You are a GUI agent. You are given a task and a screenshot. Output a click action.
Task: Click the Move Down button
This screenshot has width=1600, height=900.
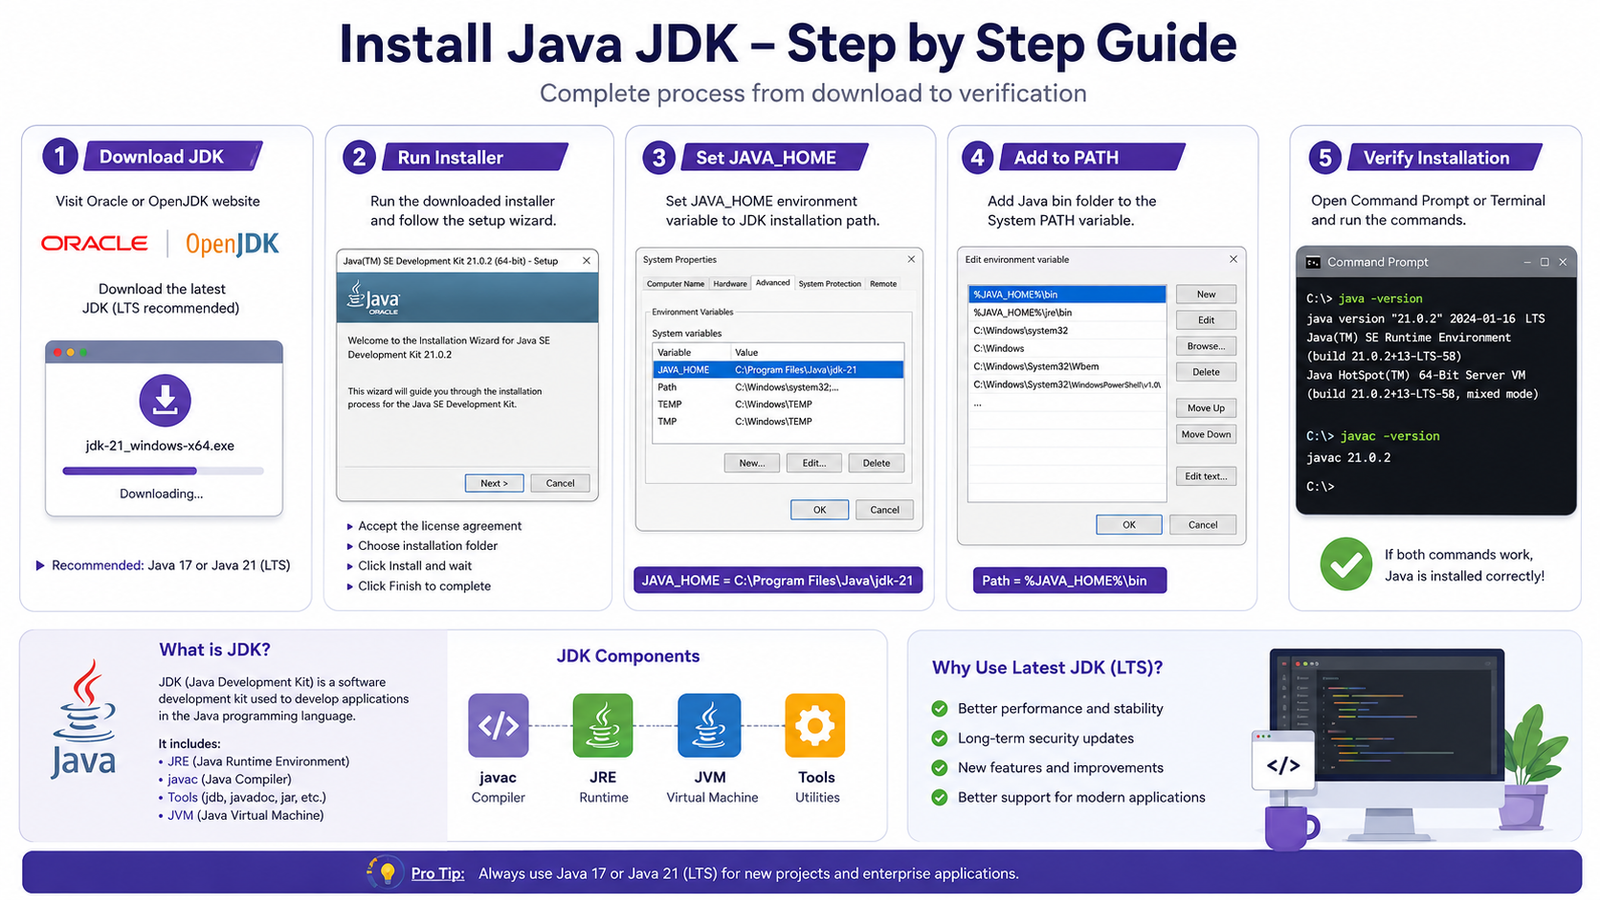pyautogui.click(x=1206, y=434)
